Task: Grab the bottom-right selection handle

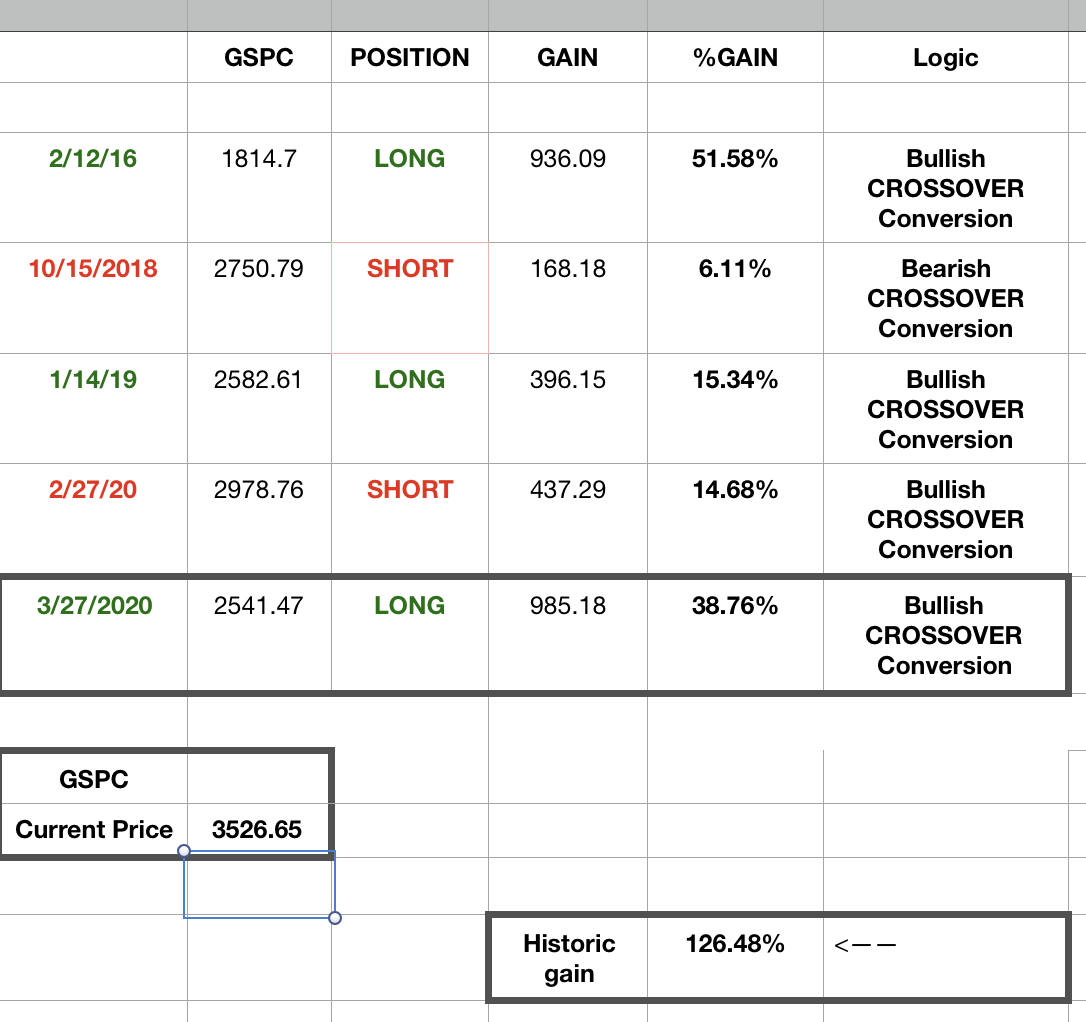Action: (x=335, y=918)
